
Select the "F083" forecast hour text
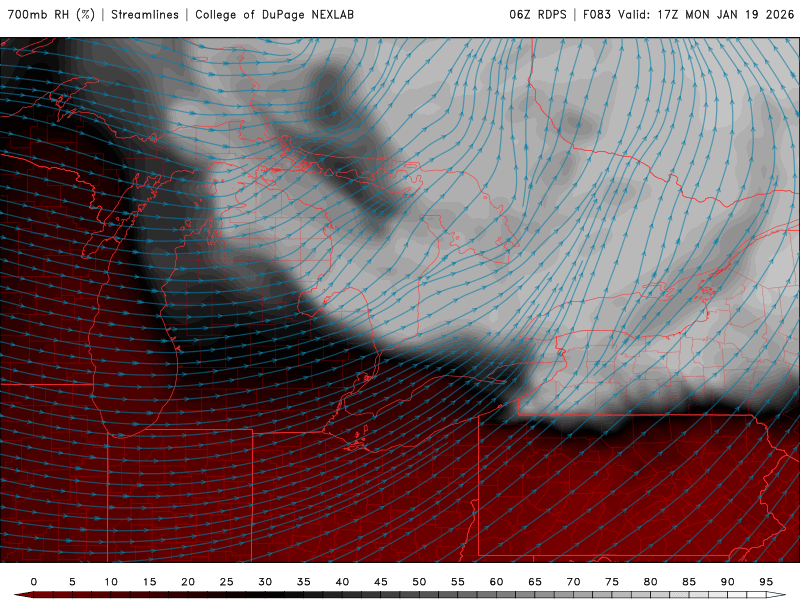596,14
